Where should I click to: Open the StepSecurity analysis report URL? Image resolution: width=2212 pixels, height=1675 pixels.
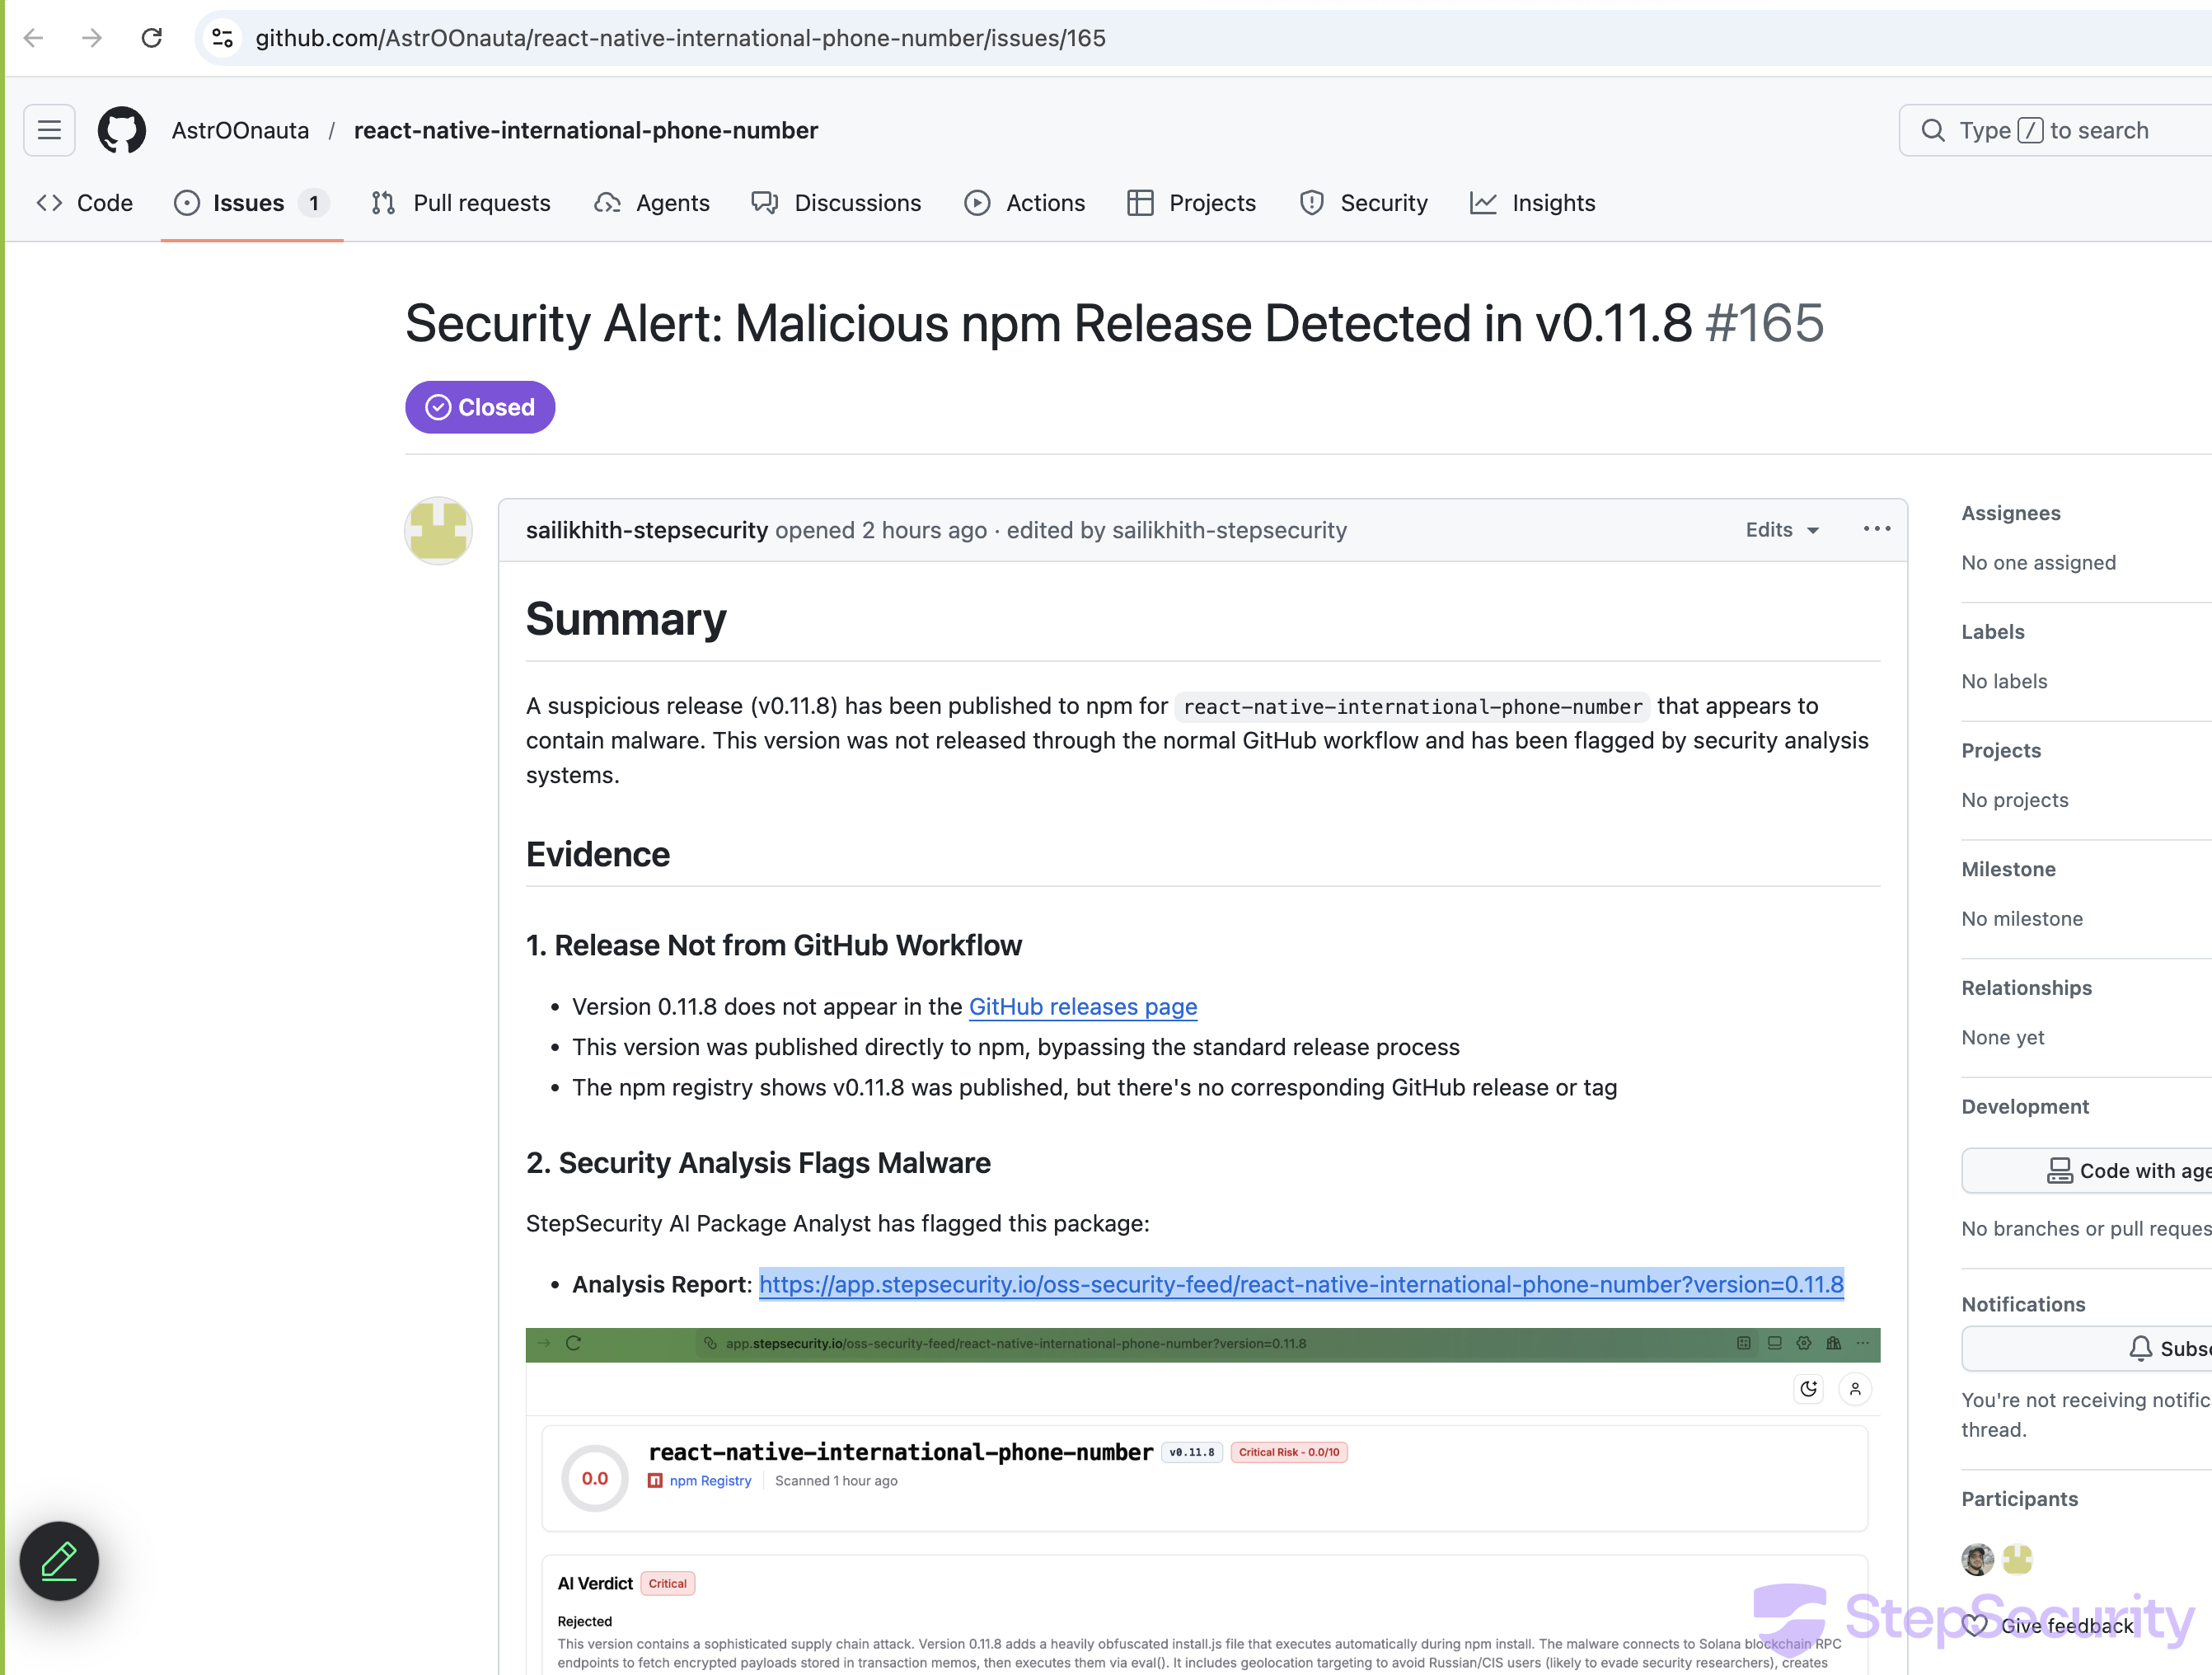click(1300, 1284)
